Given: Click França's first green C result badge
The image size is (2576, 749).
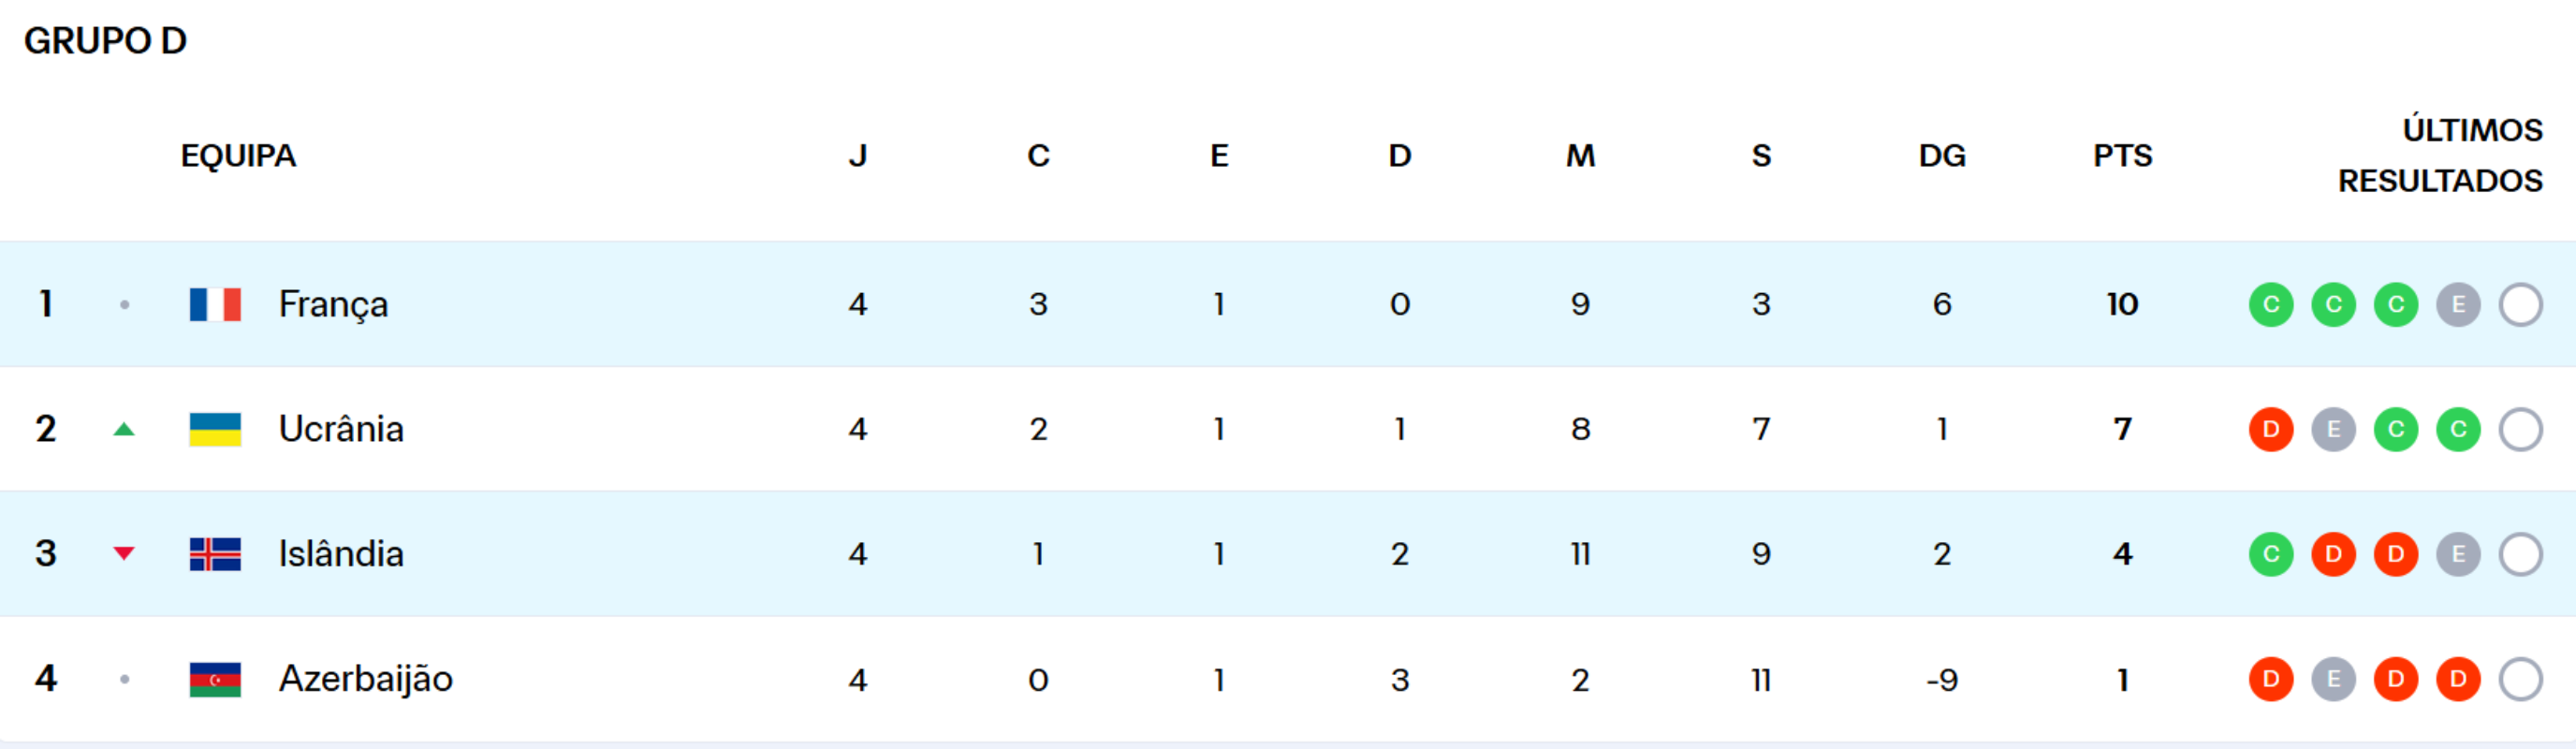Looking at the screenshot, I should point(2271,304).
